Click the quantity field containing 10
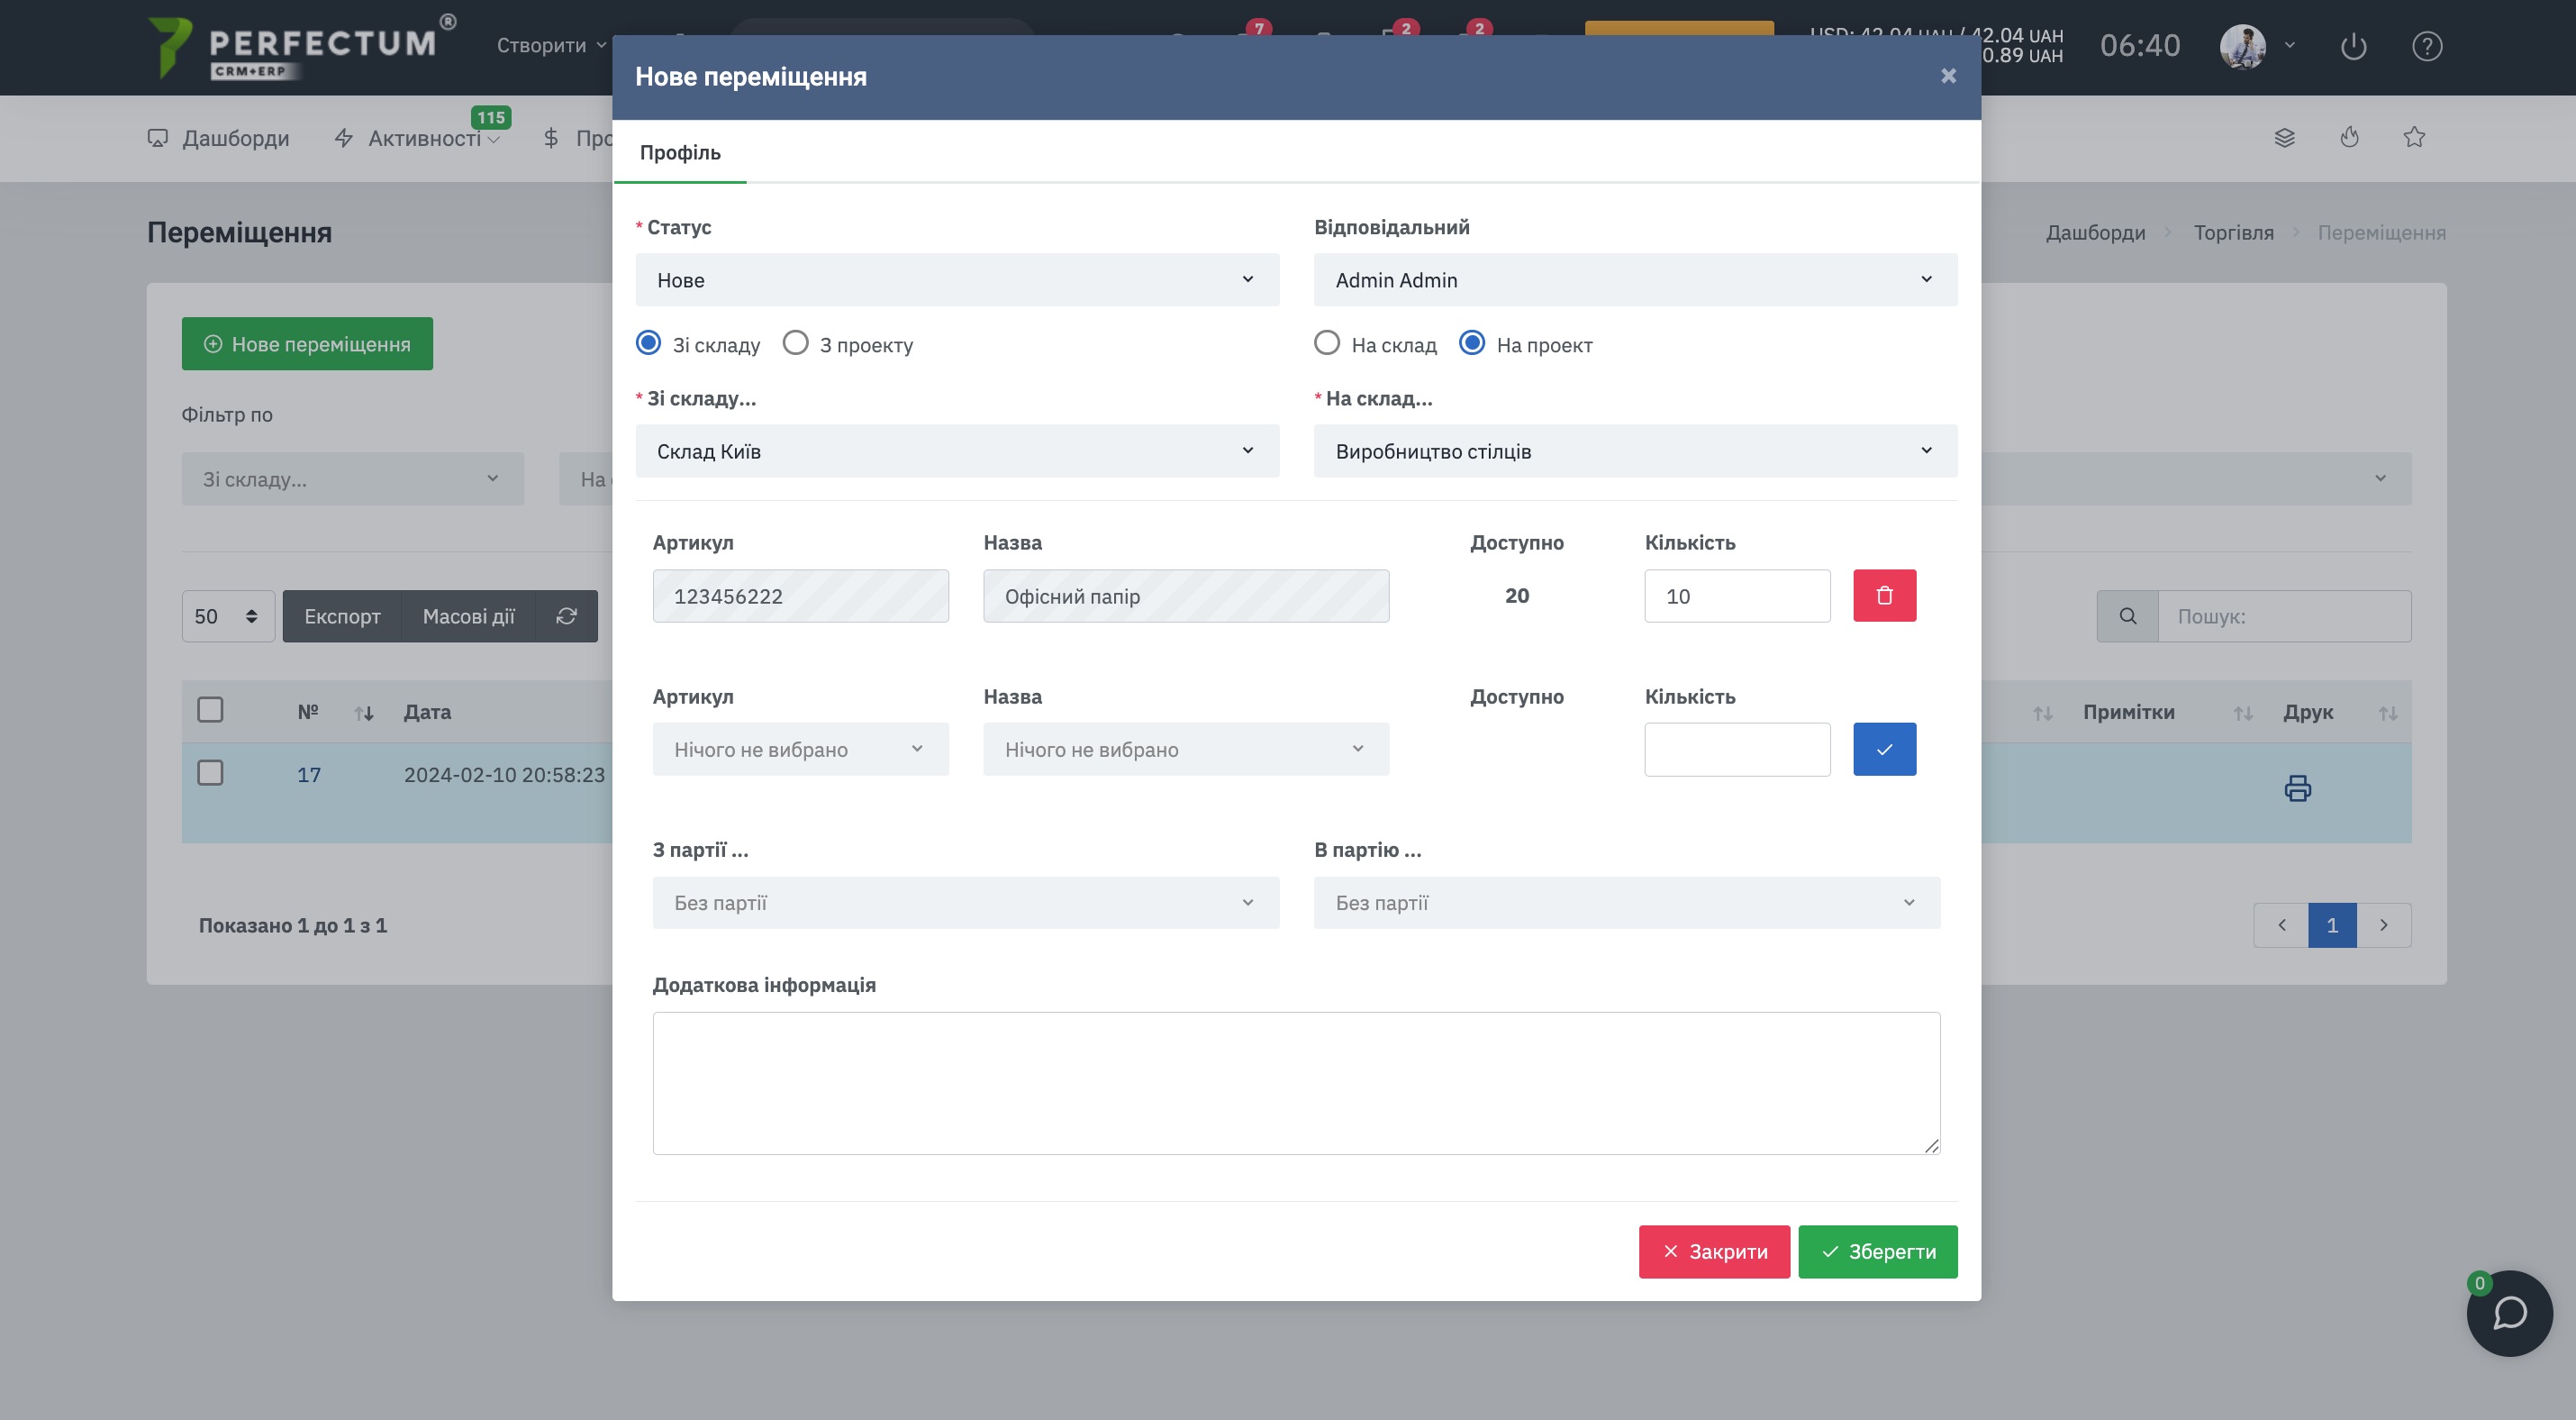 click(1737, 596)
